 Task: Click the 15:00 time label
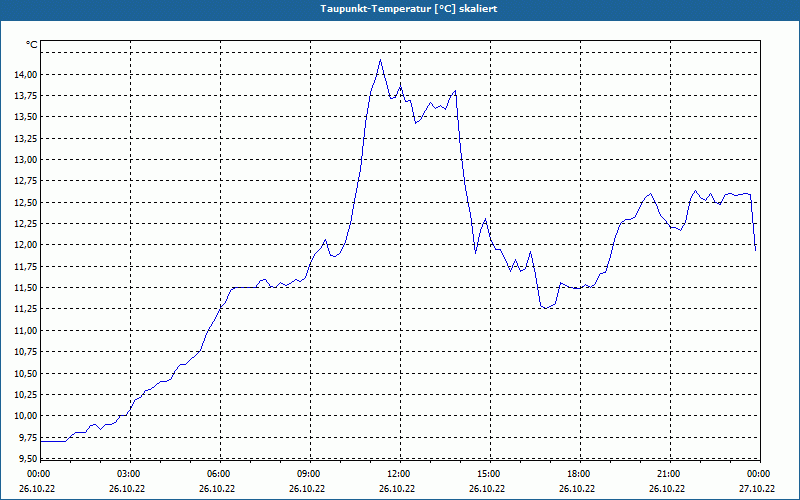(x=490, y=474)
